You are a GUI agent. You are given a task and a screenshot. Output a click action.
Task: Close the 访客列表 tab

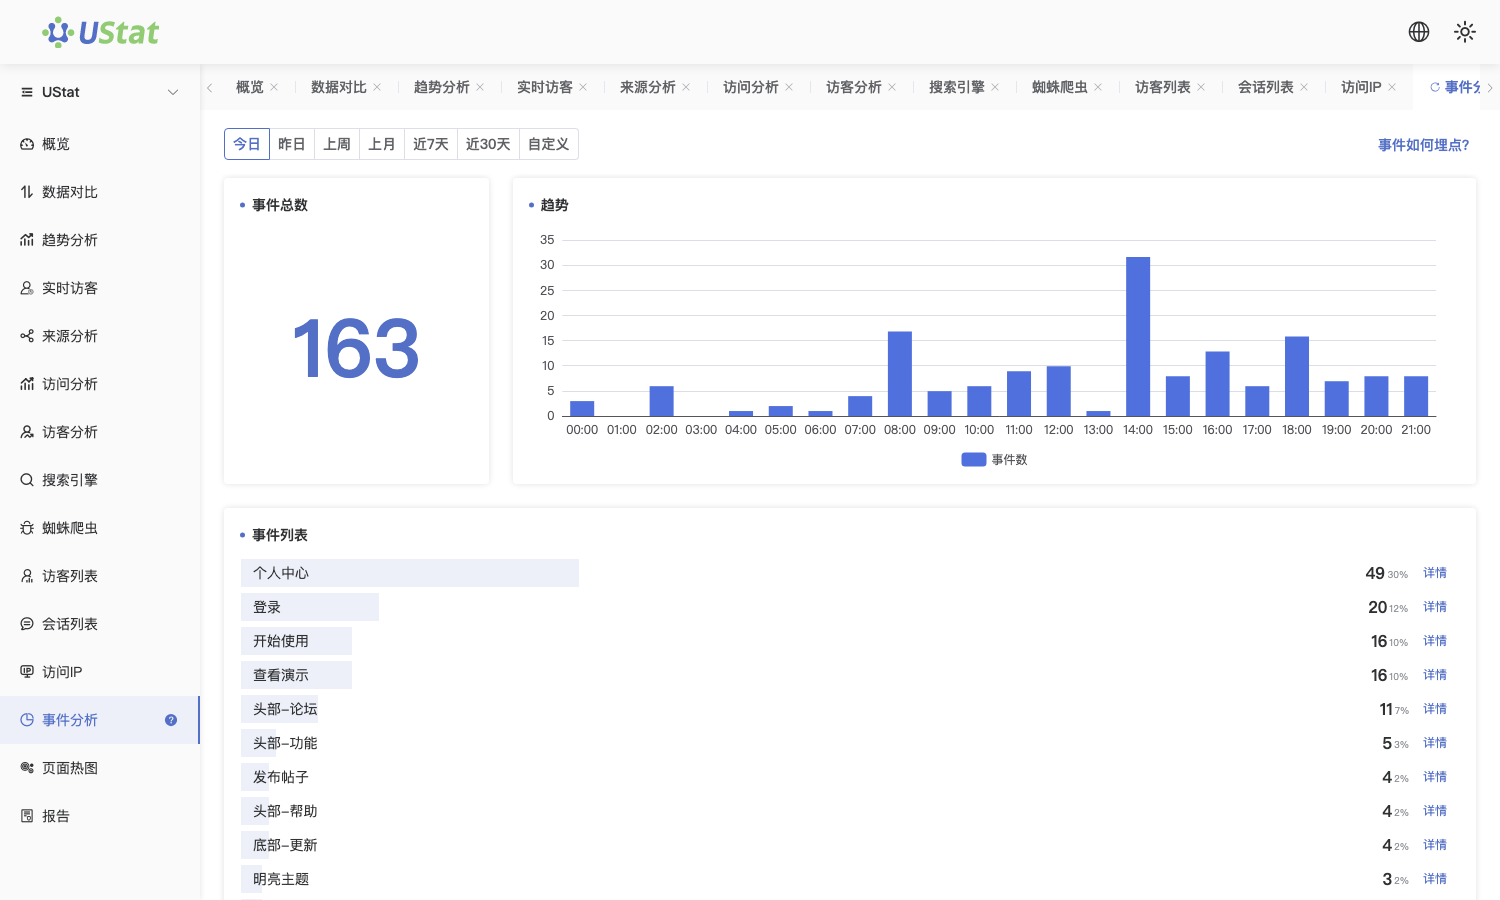pyautogui.click(x=1201, y=87)
